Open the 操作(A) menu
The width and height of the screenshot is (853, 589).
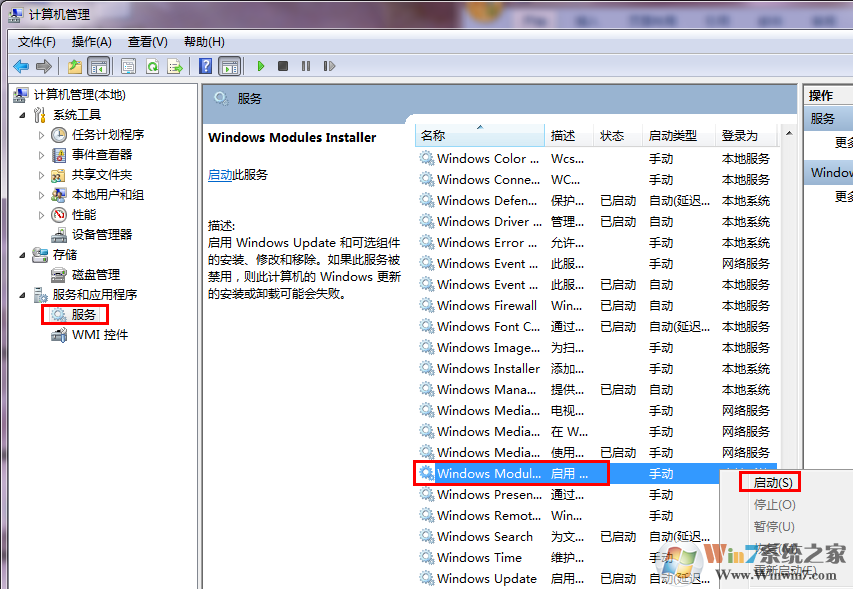tap(91, 41)
